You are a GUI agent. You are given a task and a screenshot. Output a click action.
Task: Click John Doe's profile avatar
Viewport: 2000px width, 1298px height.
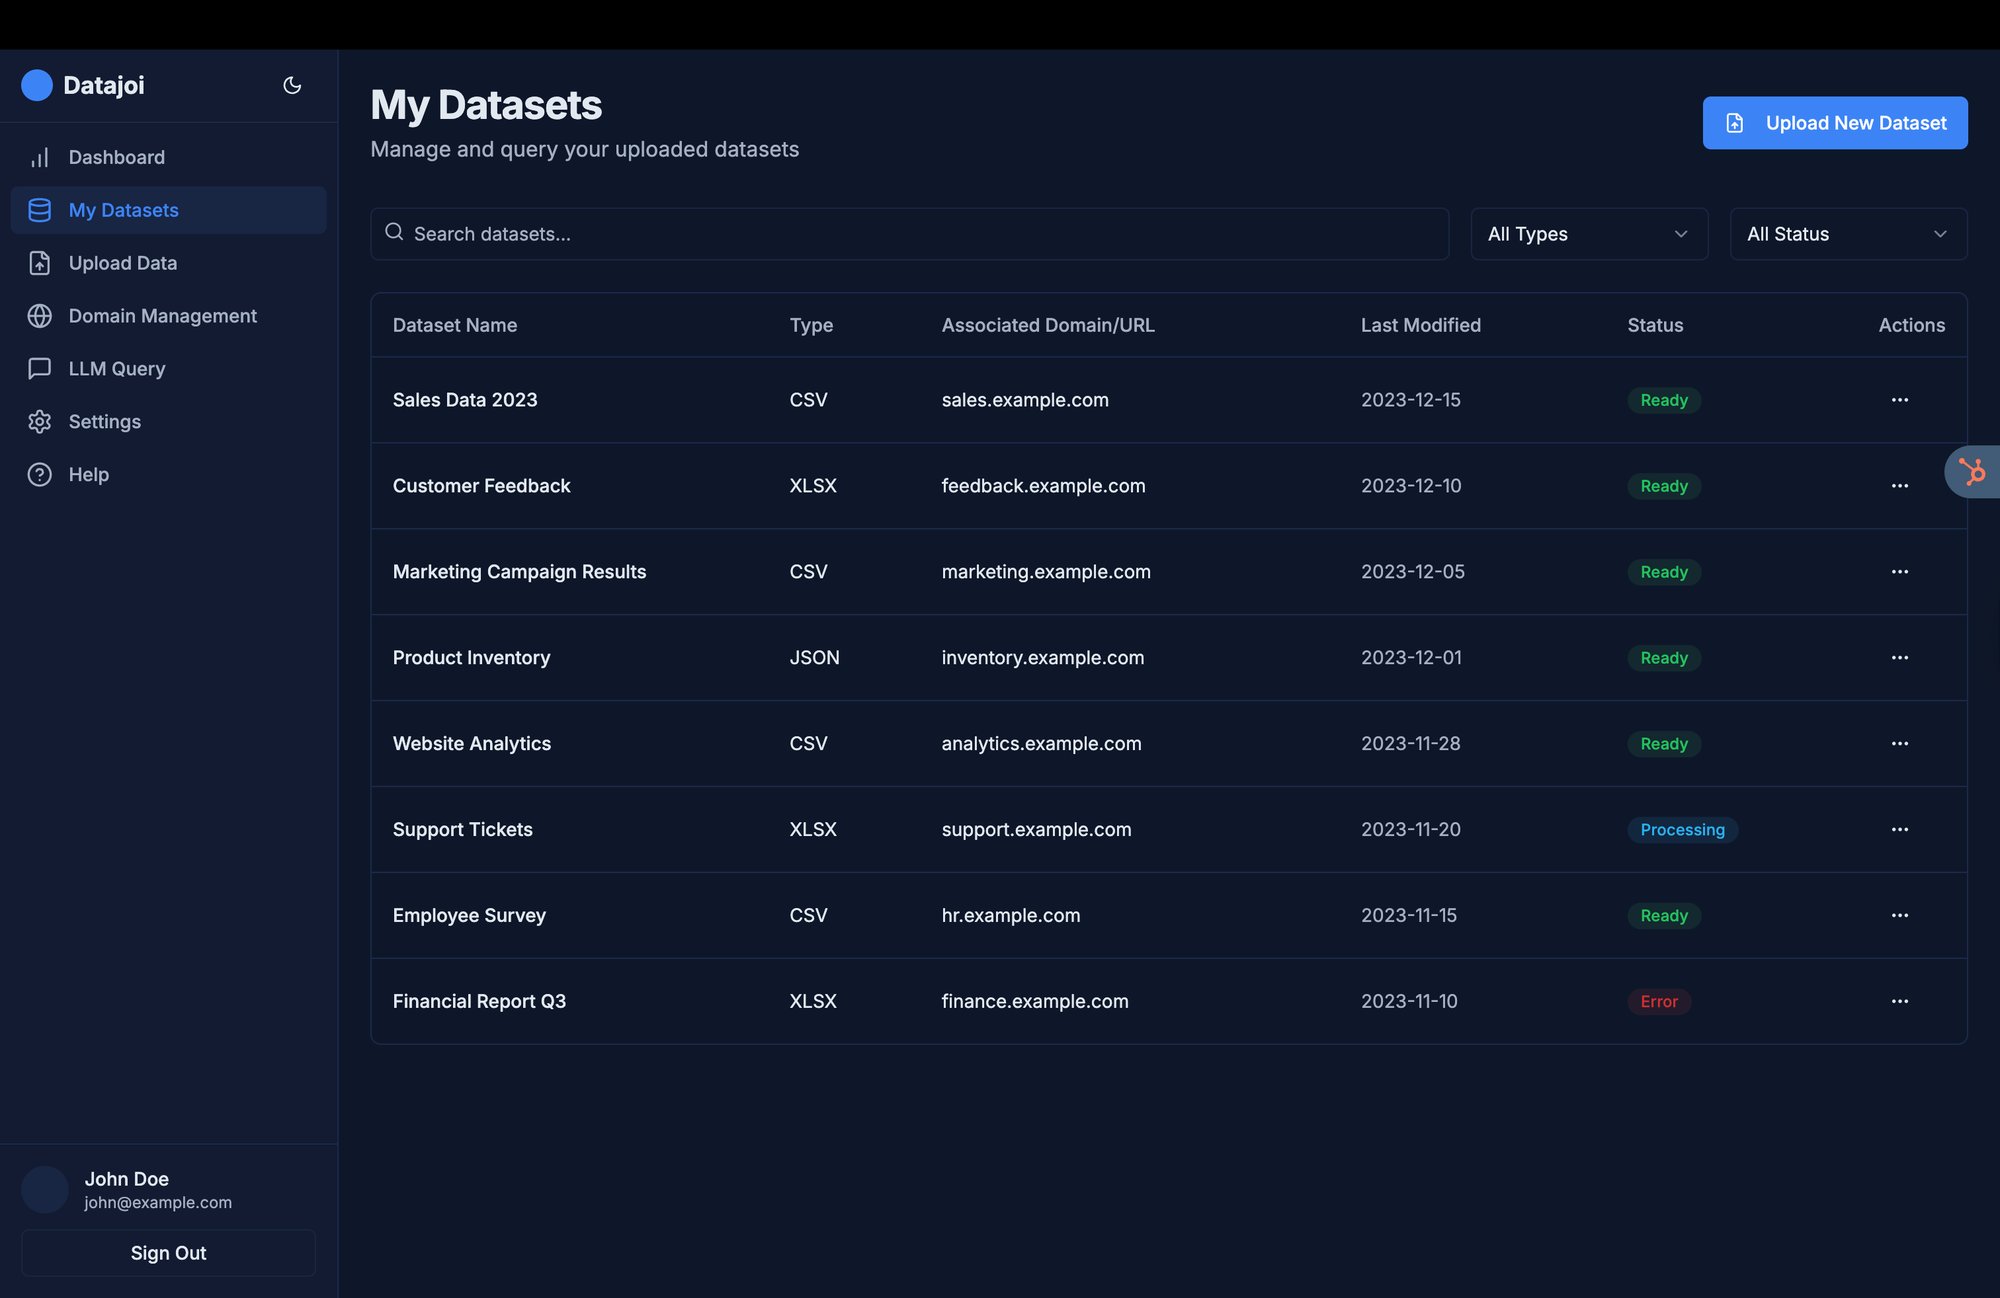[x=45, y=1189]
